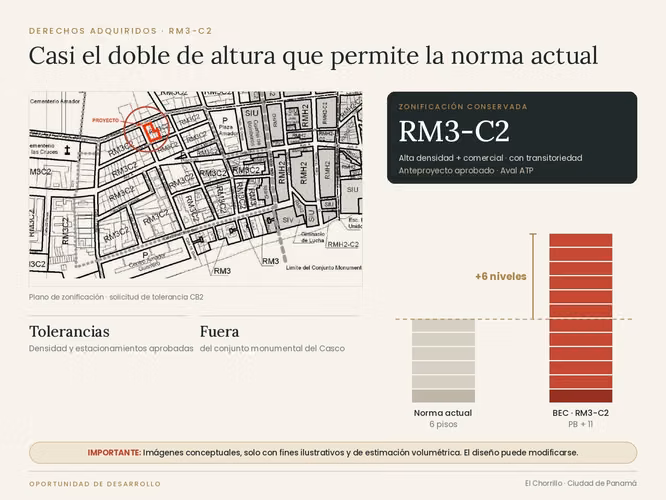Screen dimensions: 666x500
Task: Click the cross cemetery symbol on map
Action: (67, 150)
